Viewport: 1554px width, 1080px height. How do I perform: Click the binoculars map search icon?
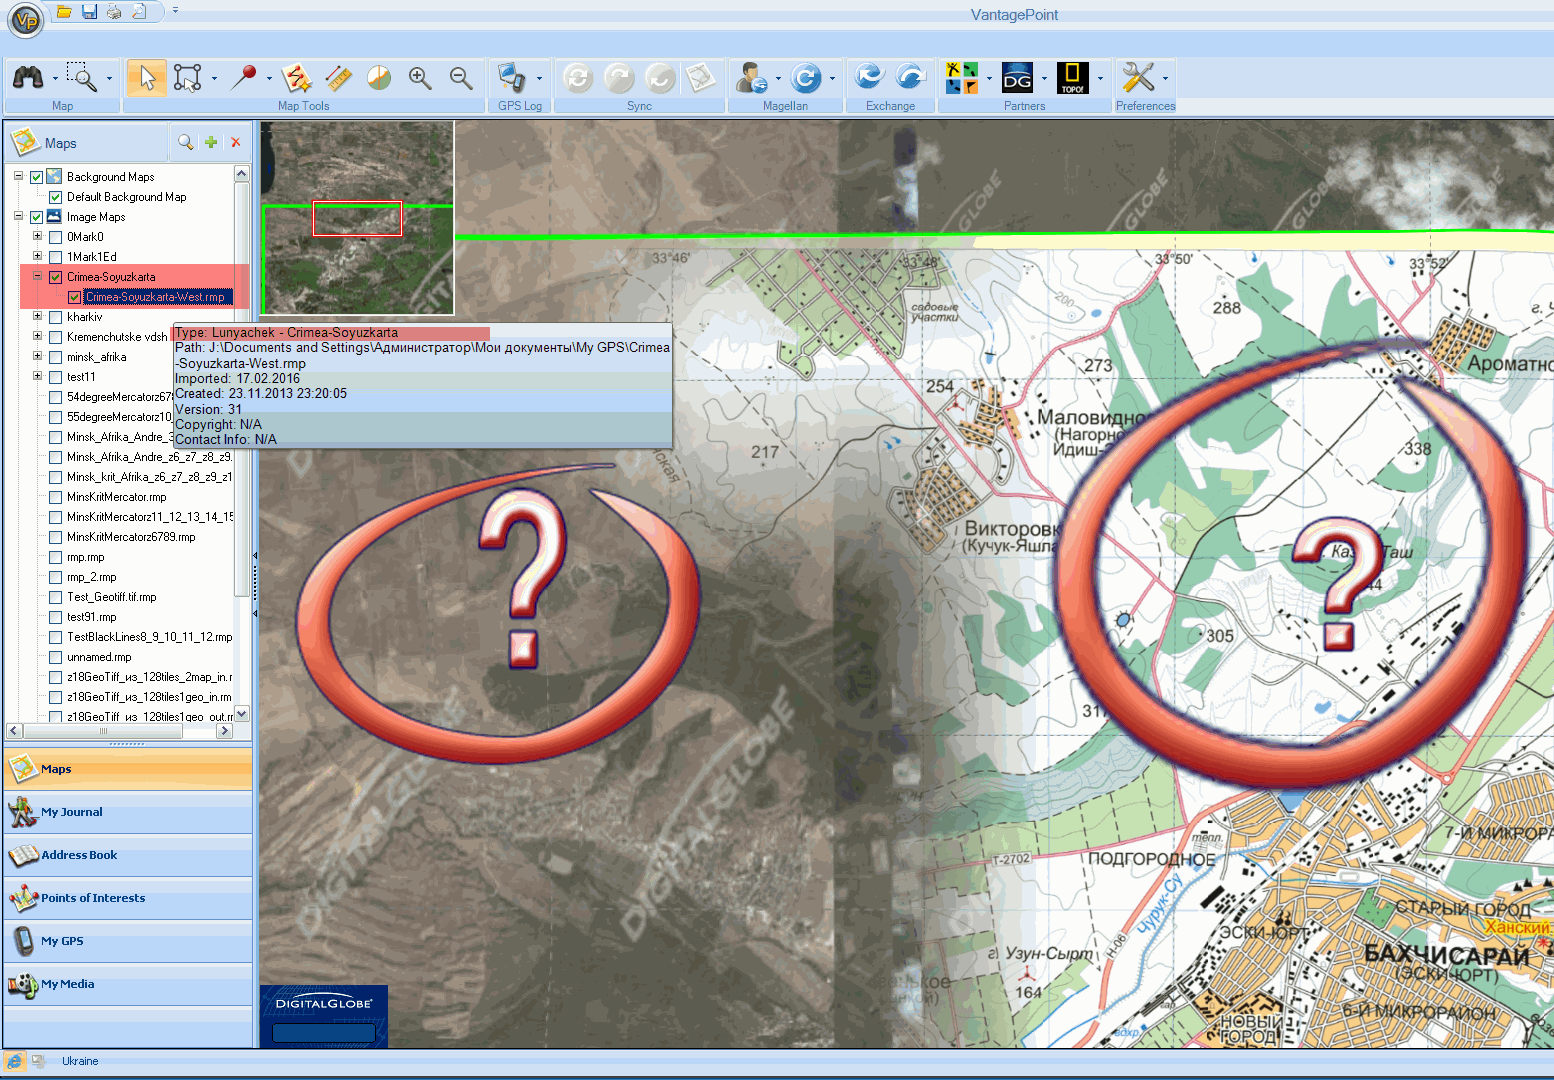(x=28, y=78)
